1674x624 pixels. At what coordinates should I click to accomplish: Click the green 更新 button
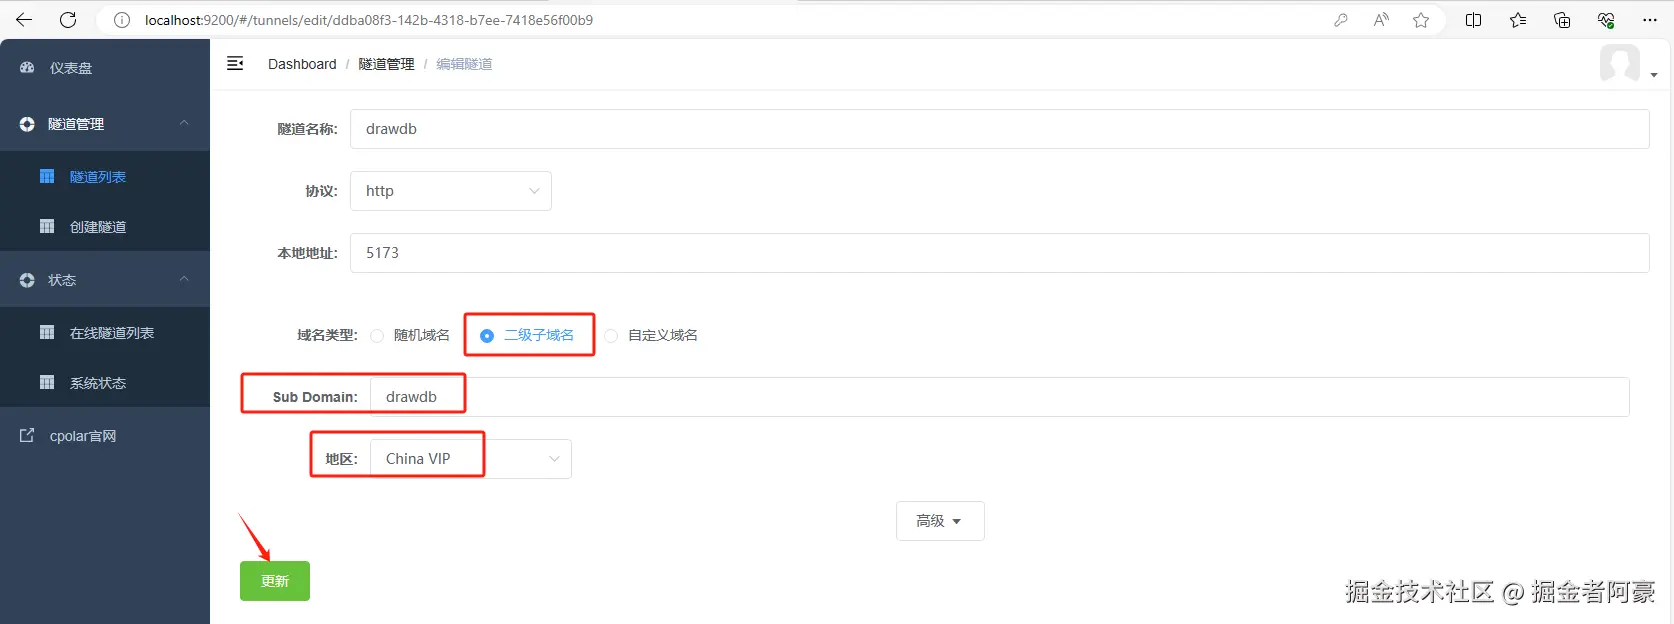coord(275,581)
